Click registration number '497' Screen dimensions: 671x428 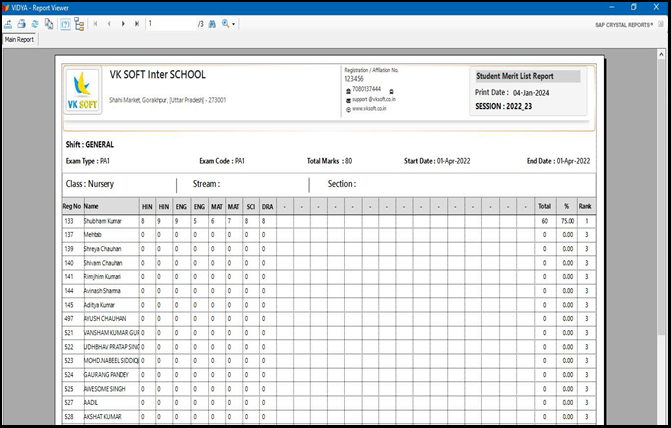pyautogui.click(x=69, y=319)
